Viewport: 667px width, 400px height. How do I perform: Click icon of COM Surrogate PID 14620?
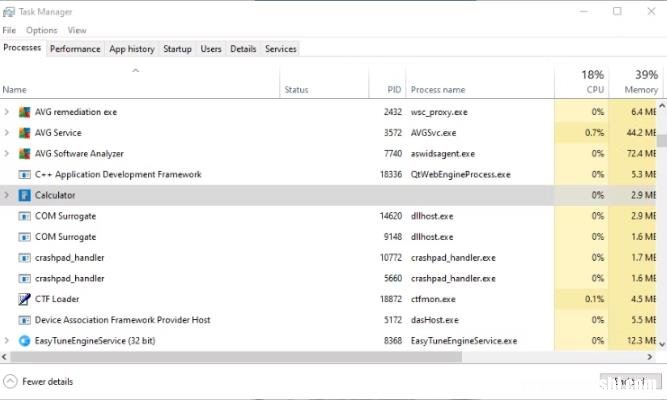tap(25, 216)
